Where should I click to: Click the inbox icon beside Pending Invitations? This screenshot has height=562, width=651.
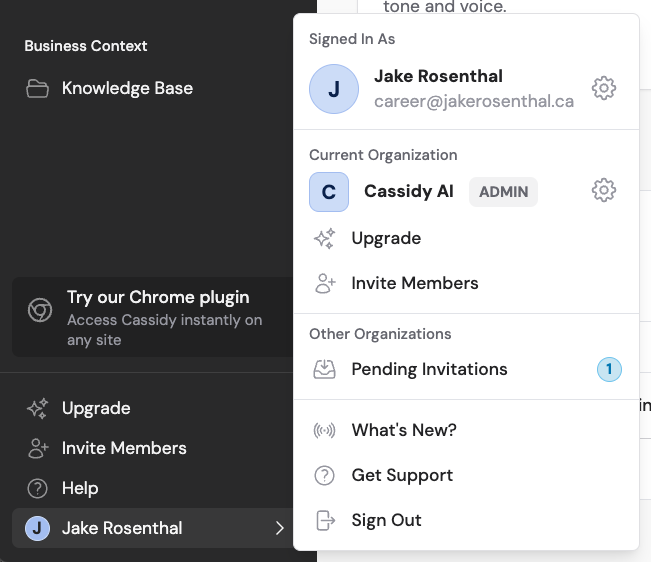tap(325, 369)
